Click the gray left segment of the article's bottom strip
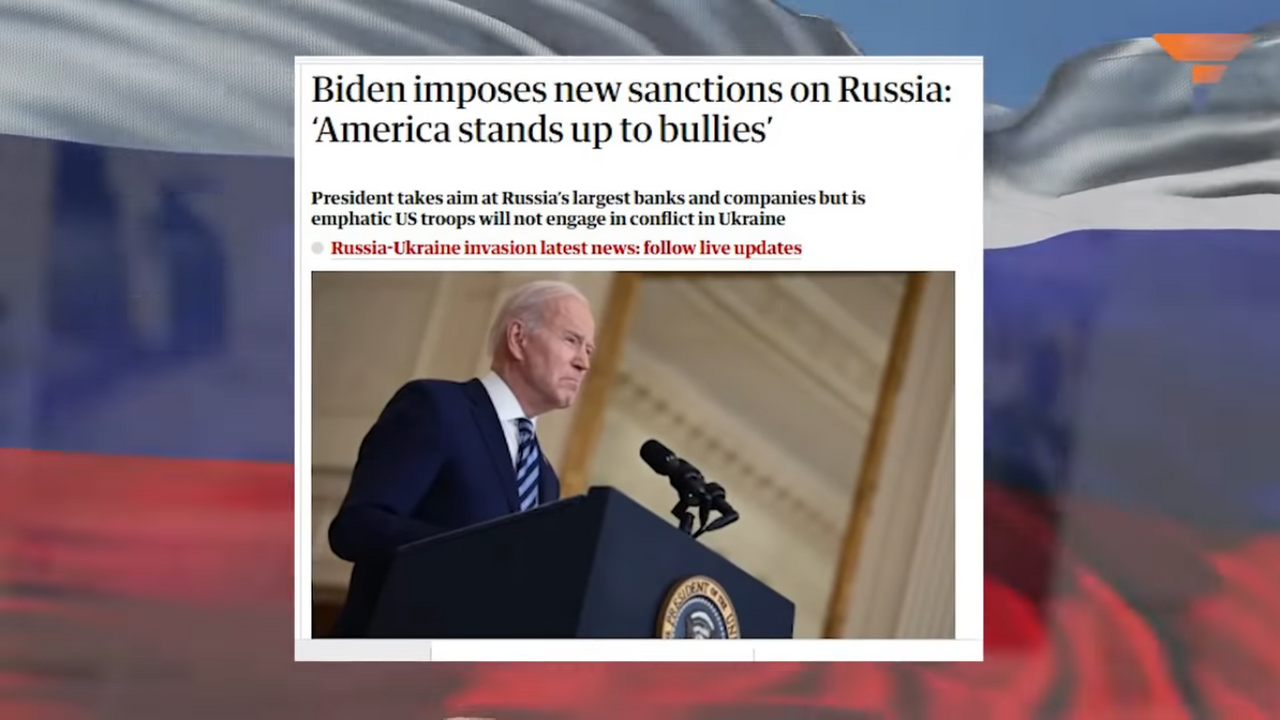1280x720 pixels. (x=363, y=652)
